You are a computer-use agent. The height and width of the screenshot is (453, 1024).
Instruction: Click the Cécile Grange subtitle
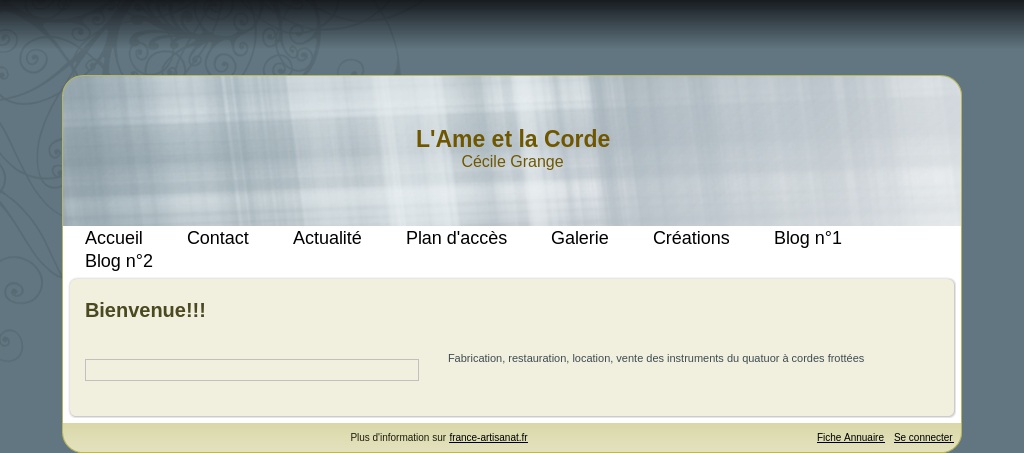513,161
